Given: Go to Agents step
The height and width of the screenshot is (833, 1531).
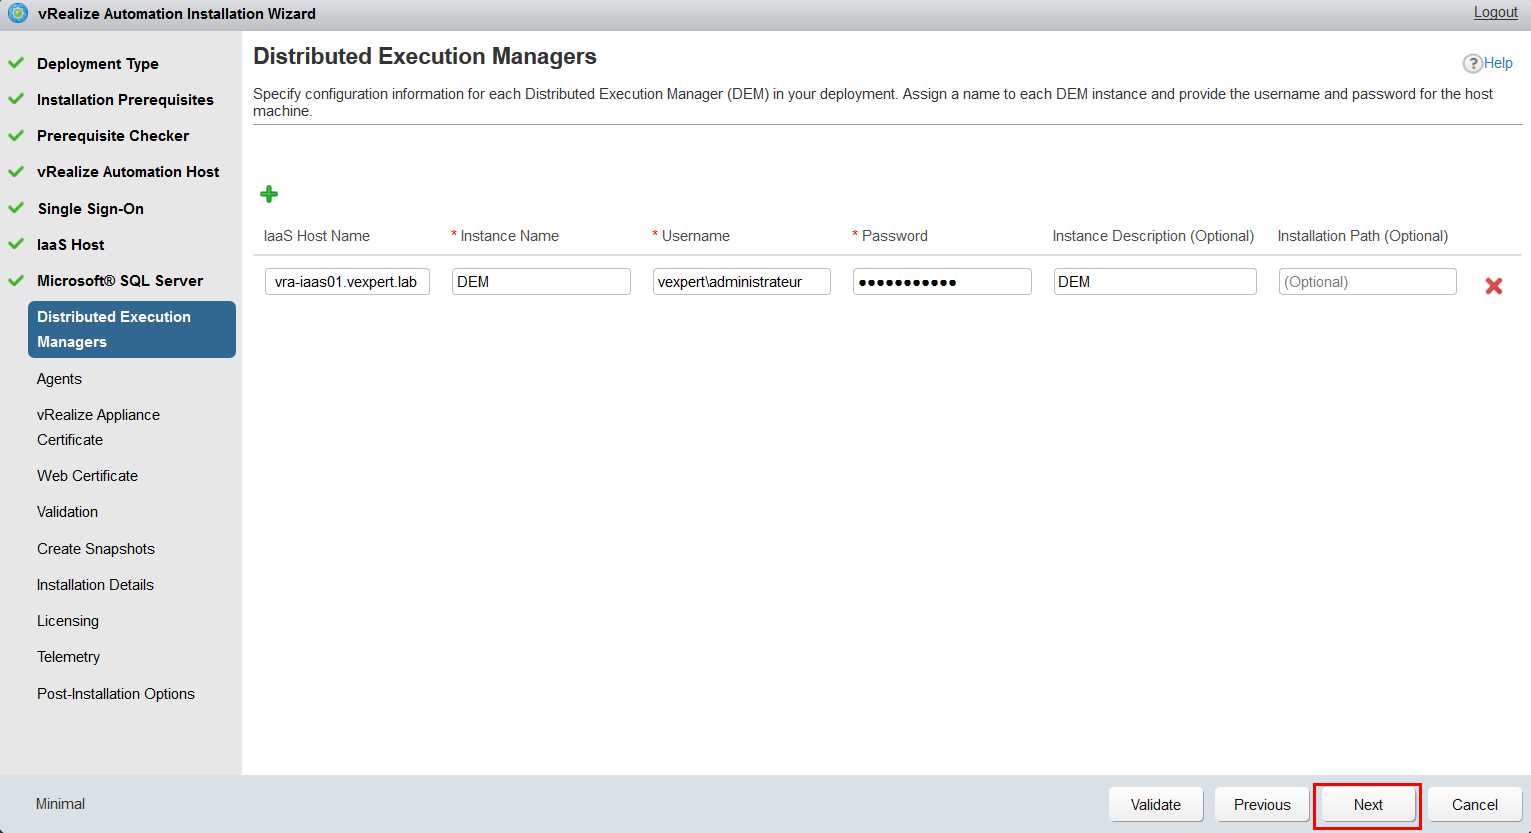Looking at the screenshot, I should [x=59, y=379].
